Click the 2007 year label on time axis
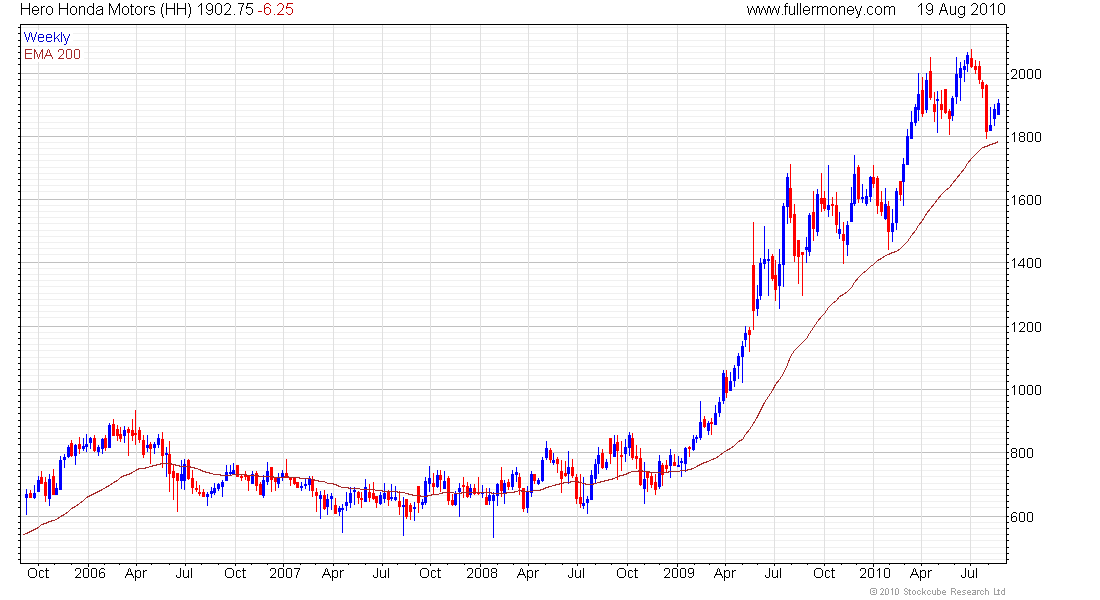 285,573
